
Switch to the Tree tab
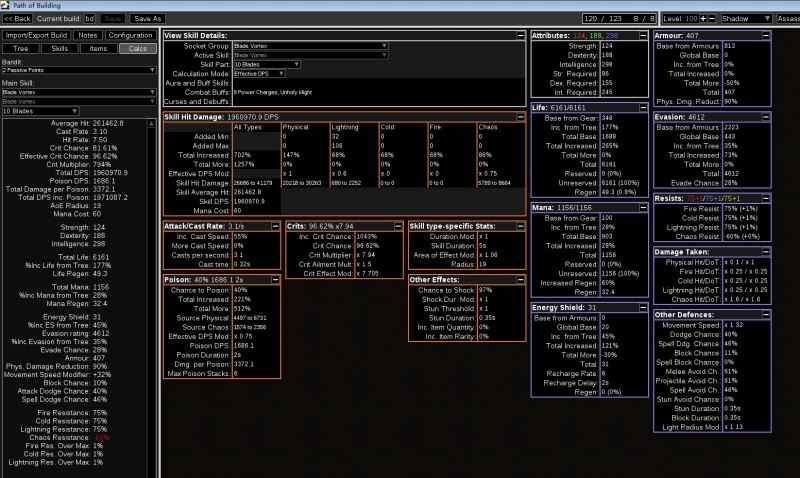pyautogui.click(x=20, y=48)
